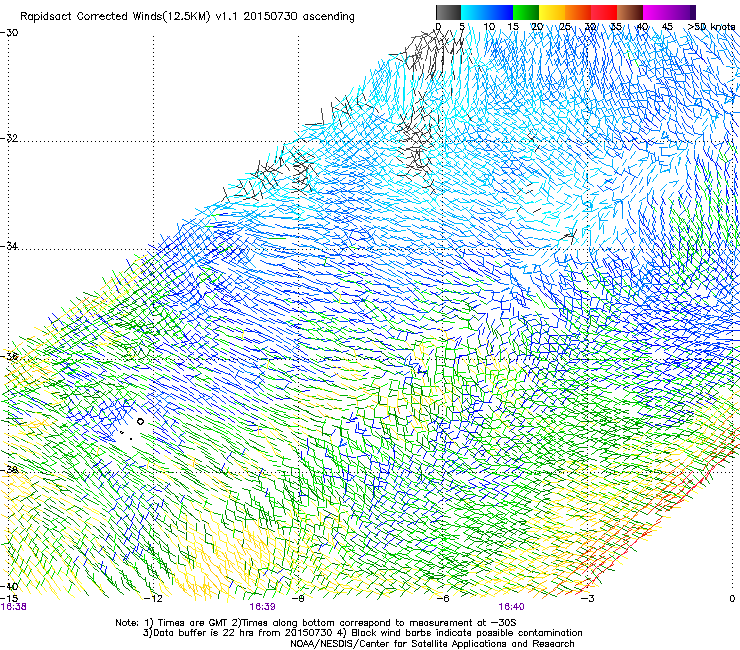Click the small black island circle marker
Image resolution: width=740 pixels, height=650 pixels.
tap(140, 422)
